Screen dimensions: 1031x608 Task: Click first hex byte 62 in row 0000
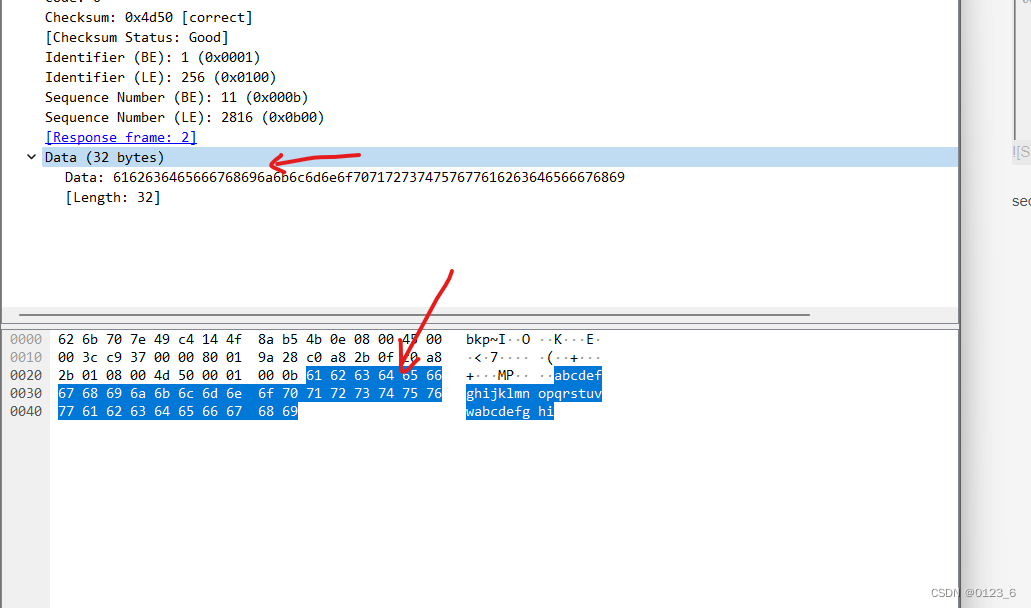click(x=66, y=339)
